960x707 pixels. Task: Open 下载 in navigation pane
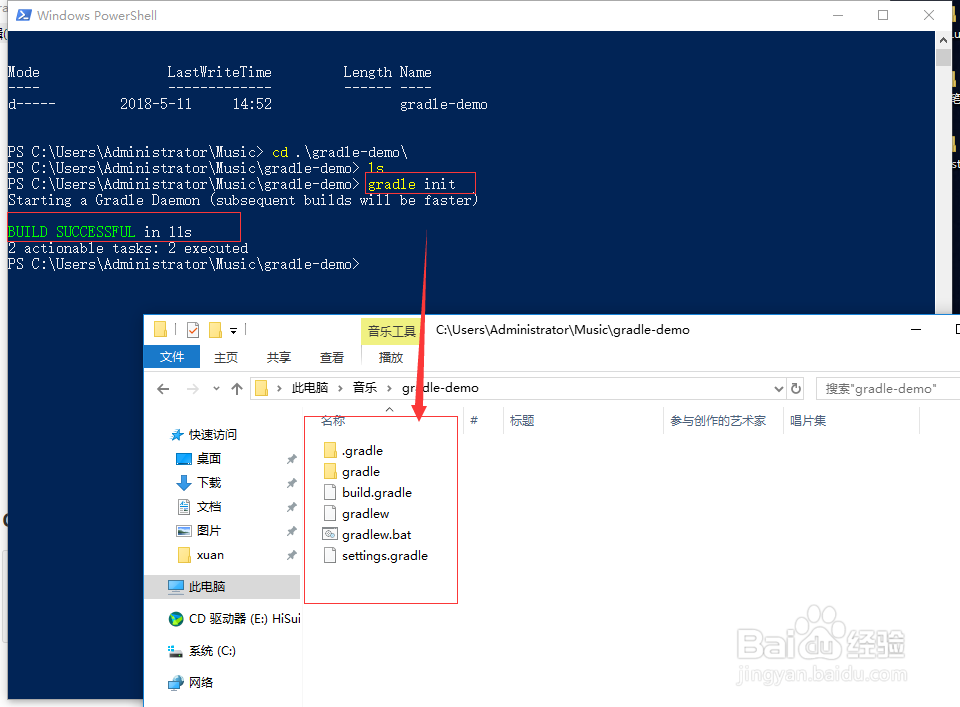click(x=198, y=482)
